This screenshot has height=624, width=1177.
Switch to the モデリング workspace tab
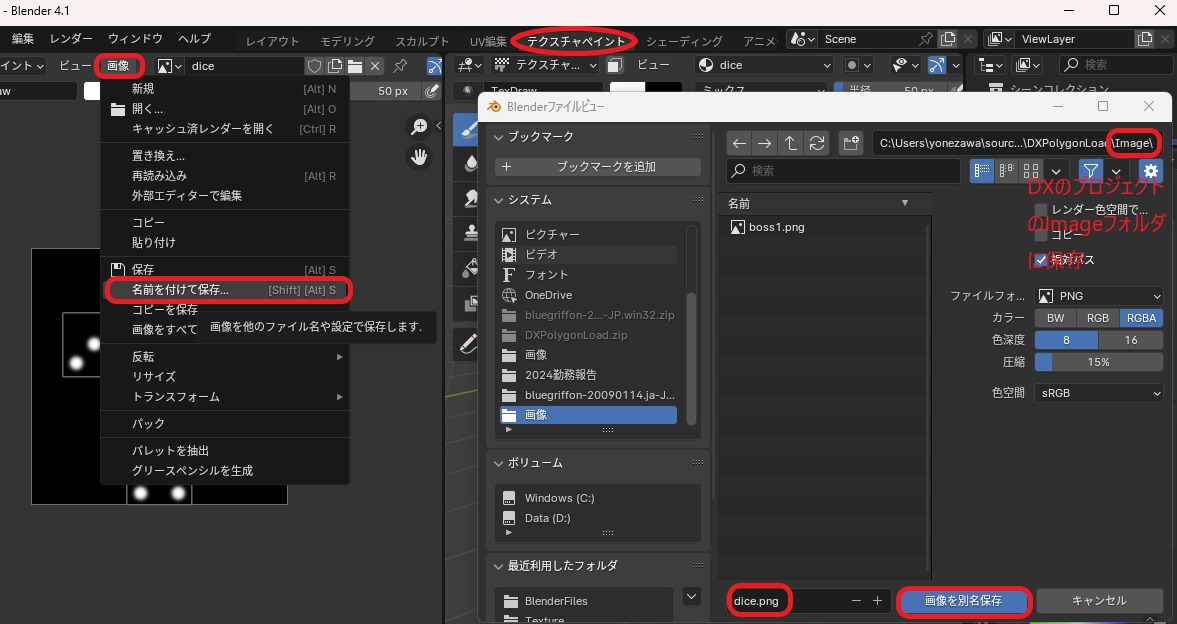coord(348,41)
